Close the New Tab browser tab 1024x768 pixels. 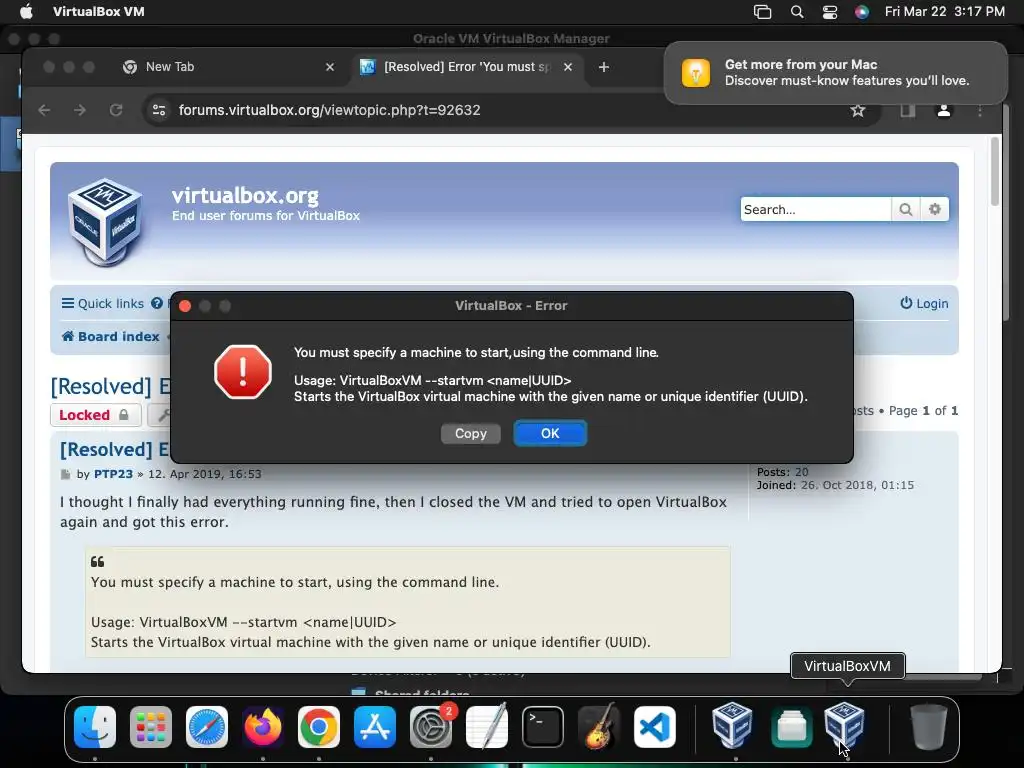(330, 67)
